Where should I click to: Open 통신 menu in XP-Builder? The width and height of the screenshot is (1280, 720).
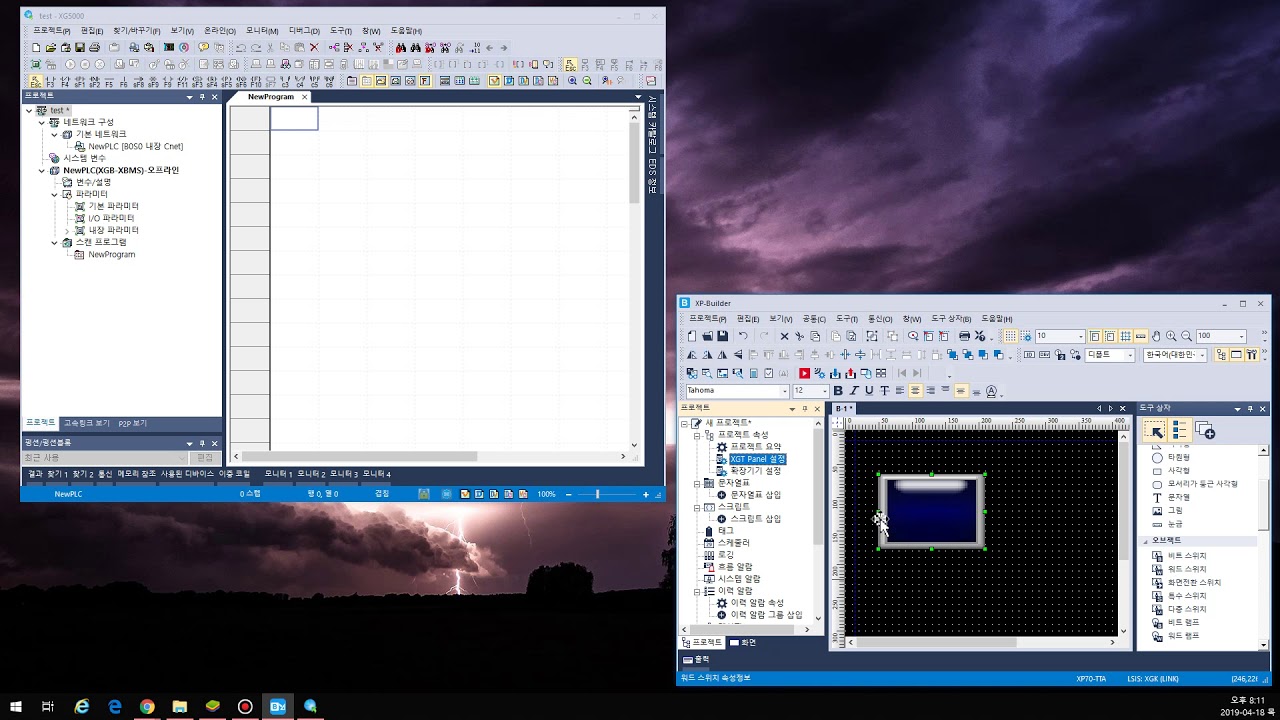[880, 319]
